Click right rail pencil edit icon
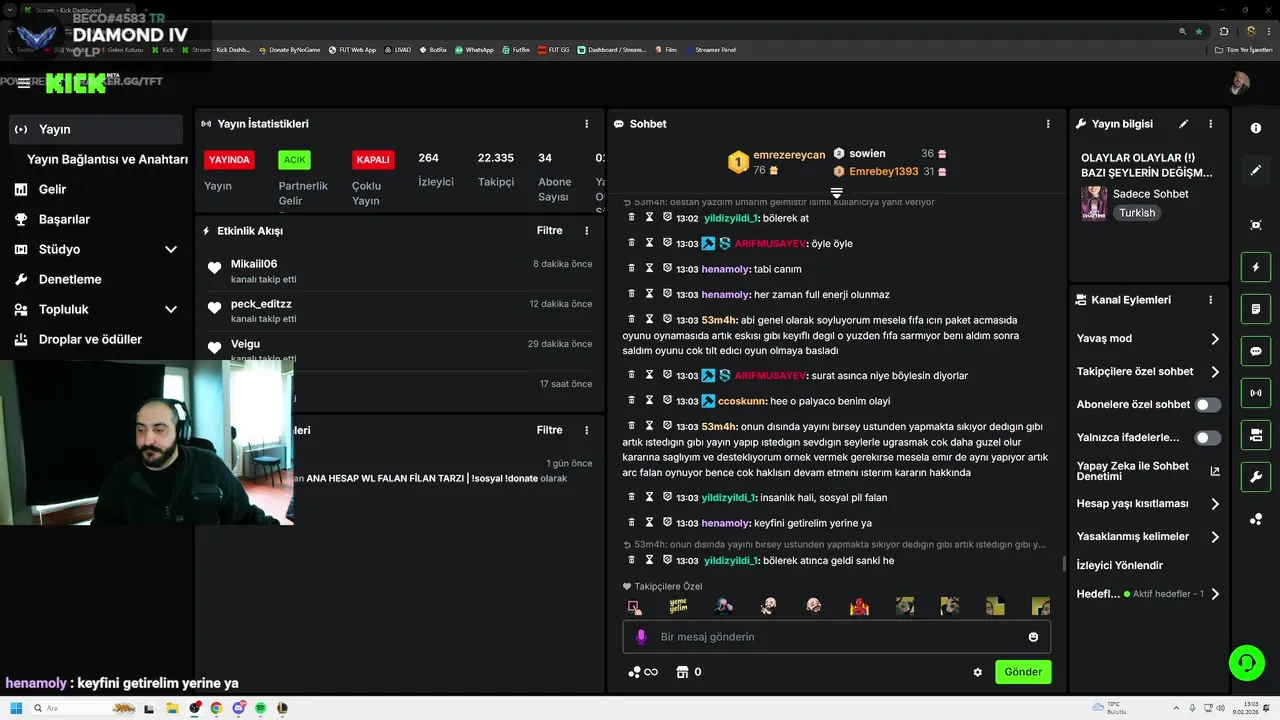Image resolution: width=1280 pixels, height=720 pixels. click(1256, 170)
